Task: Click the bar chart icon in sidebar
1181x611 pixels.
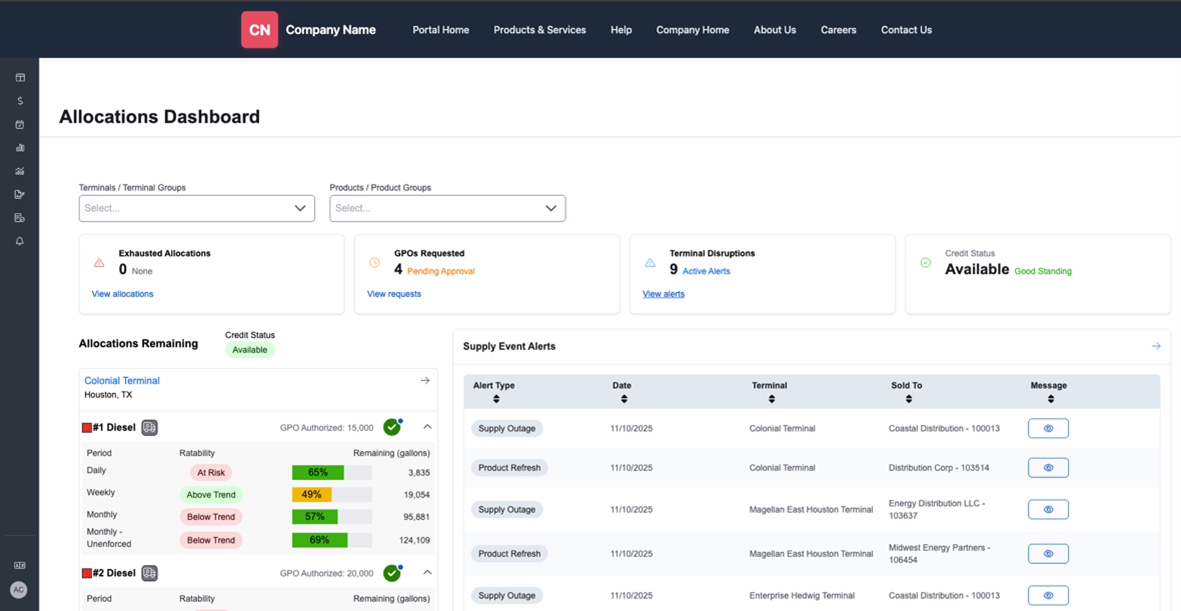Action: (20, 148)
